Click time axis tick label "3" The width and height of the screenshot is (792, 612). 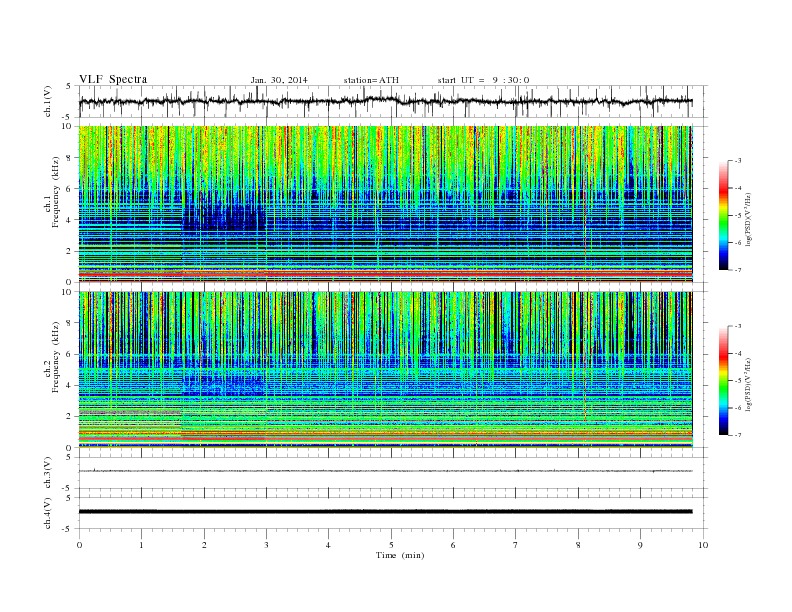[x=266, y=545]
